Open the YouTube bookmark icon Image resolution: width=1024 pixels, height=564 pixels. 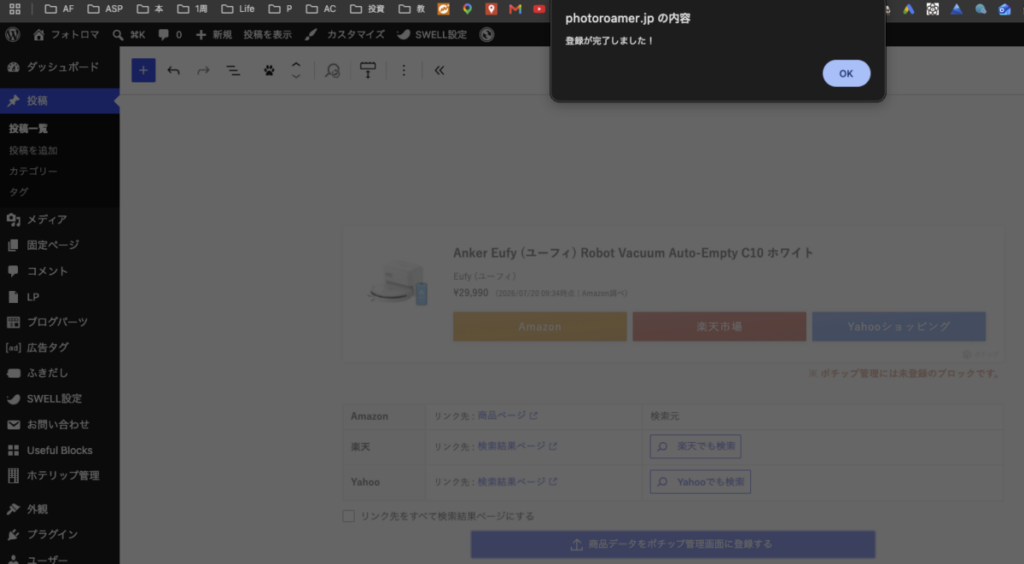tap(539, 9)
